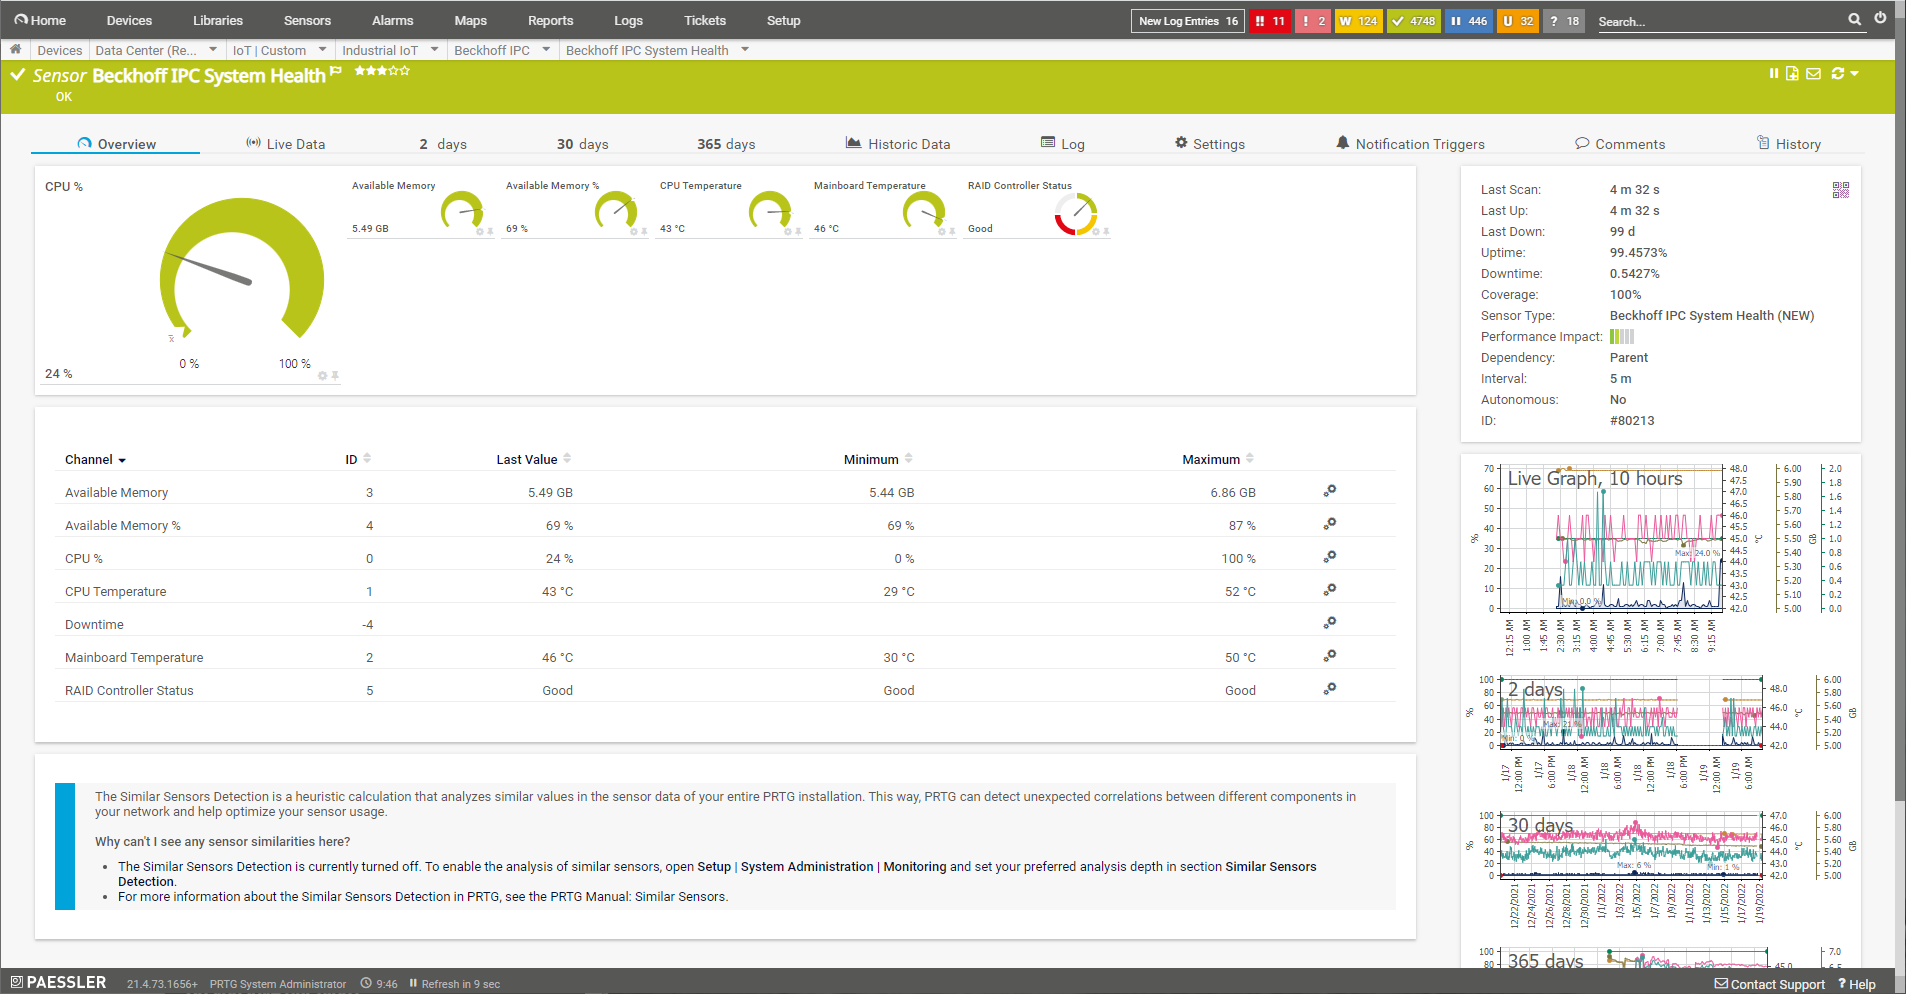Screen dimensions: 1906x994
Task: Toggle red alarm filter showing 11 sensors
Action: point(1270,21)
